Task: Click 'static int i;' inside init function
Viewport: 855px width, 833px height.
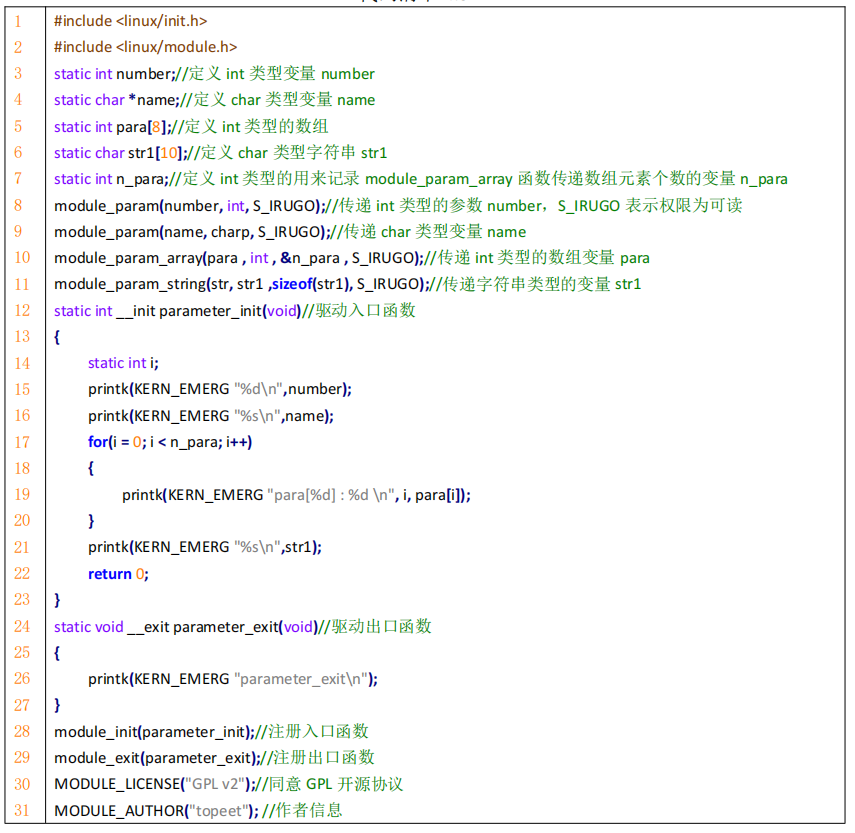Action: tap(123, 363)
